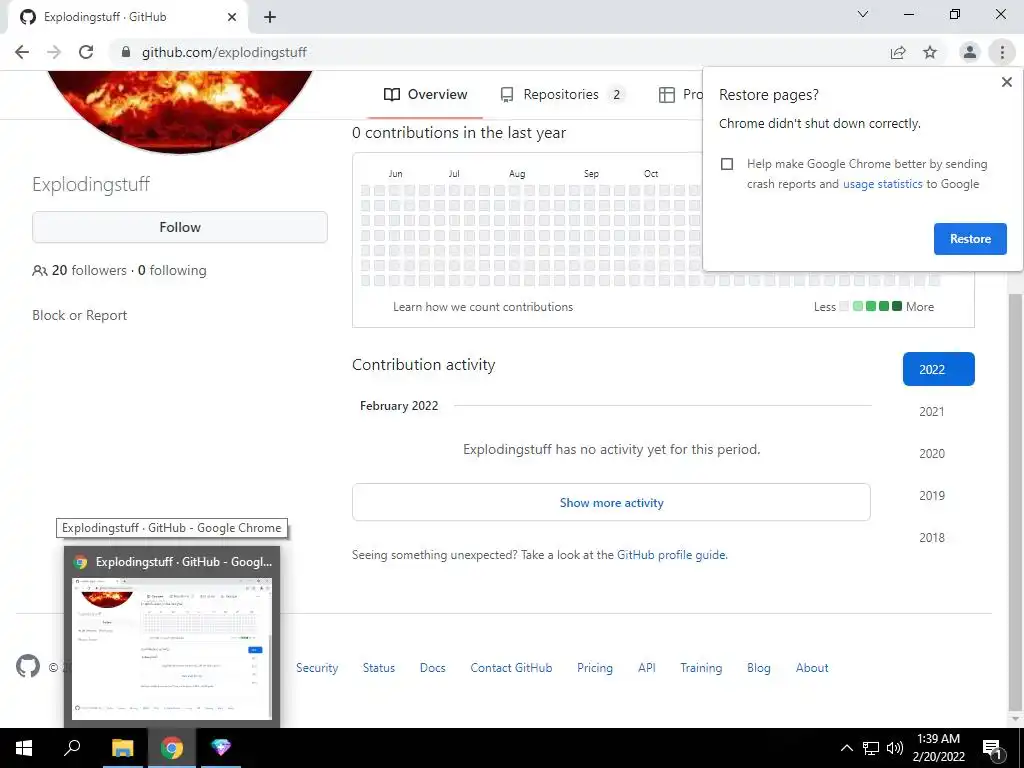Open the Repositories tab
This screenshot has height=768, width=1024.
point(562,95)
